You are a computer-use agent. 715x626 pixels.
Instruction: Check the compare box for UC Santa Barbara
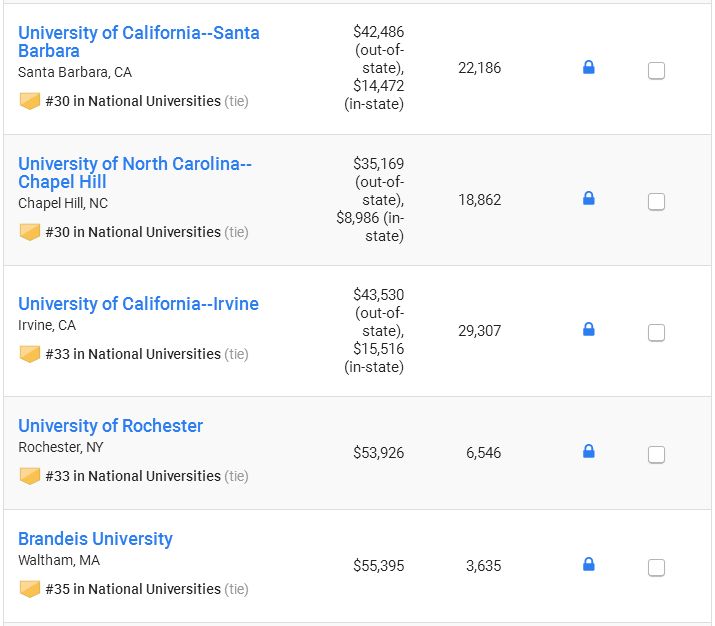[x=656, y=71]
